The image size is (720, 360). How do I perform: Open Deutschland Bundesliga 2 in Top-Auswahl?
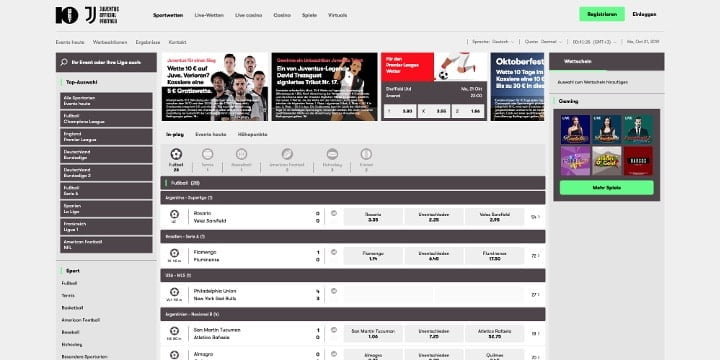pos(106,173)
